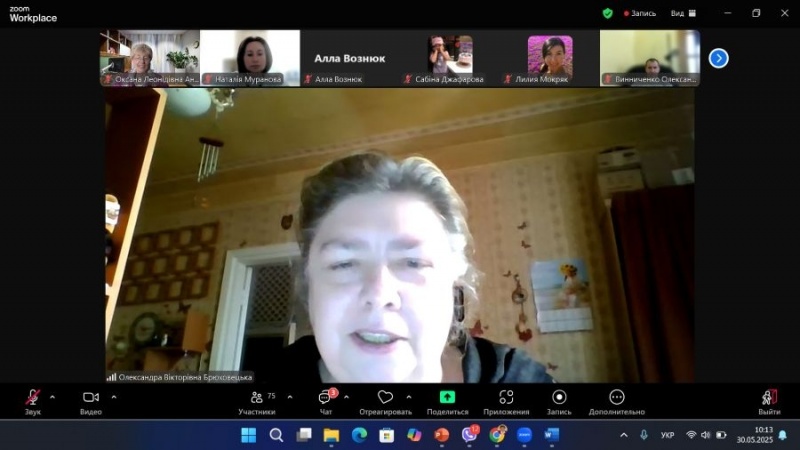Viewport: 800px width, 450px height.
Task: Select Наталія Муранова's video thumbnail
Action: coord(250,57)
